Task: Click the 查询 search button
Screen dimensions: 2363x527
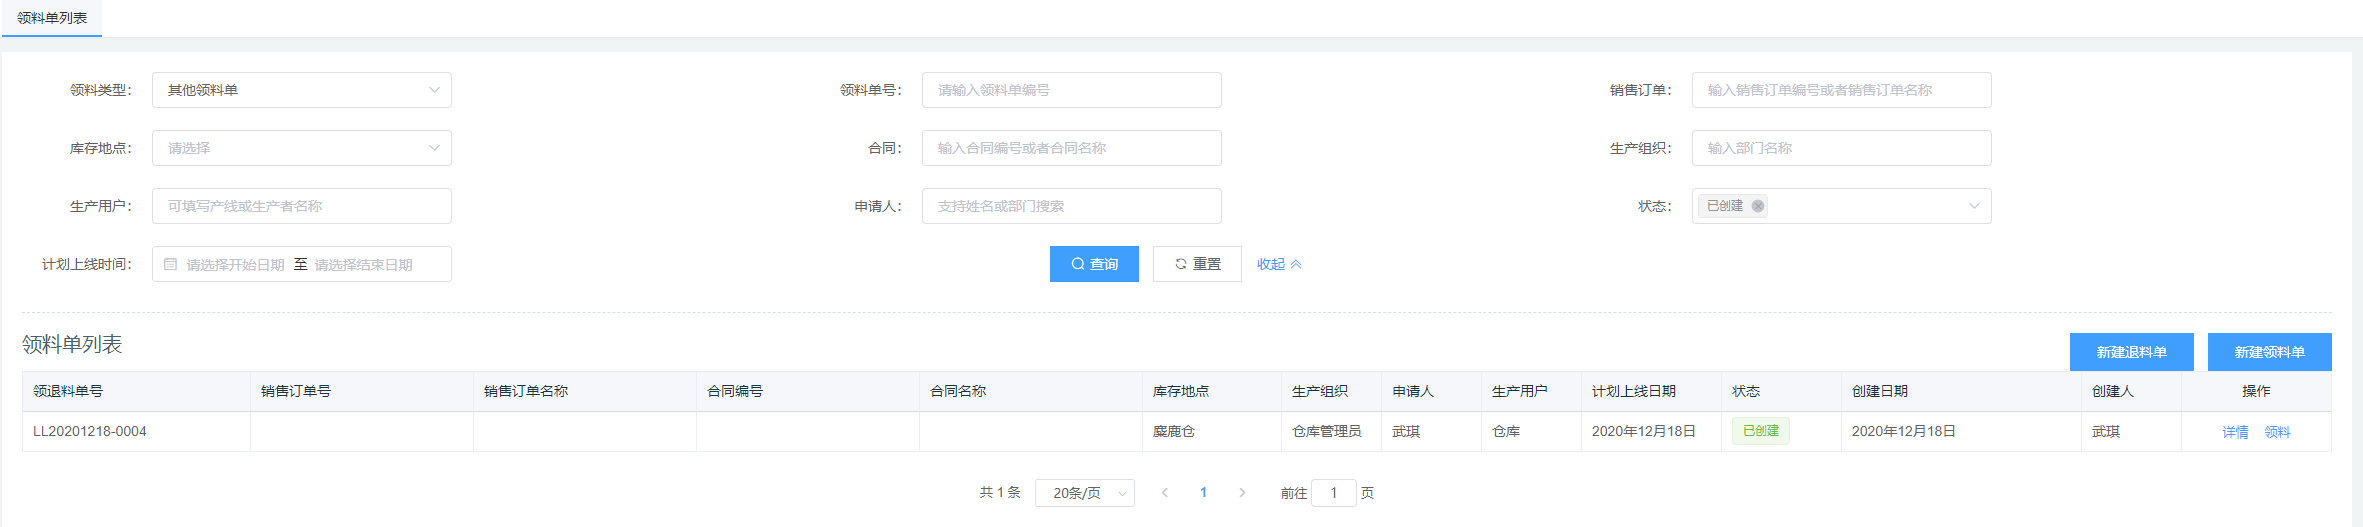Action: coord(1094,264)
